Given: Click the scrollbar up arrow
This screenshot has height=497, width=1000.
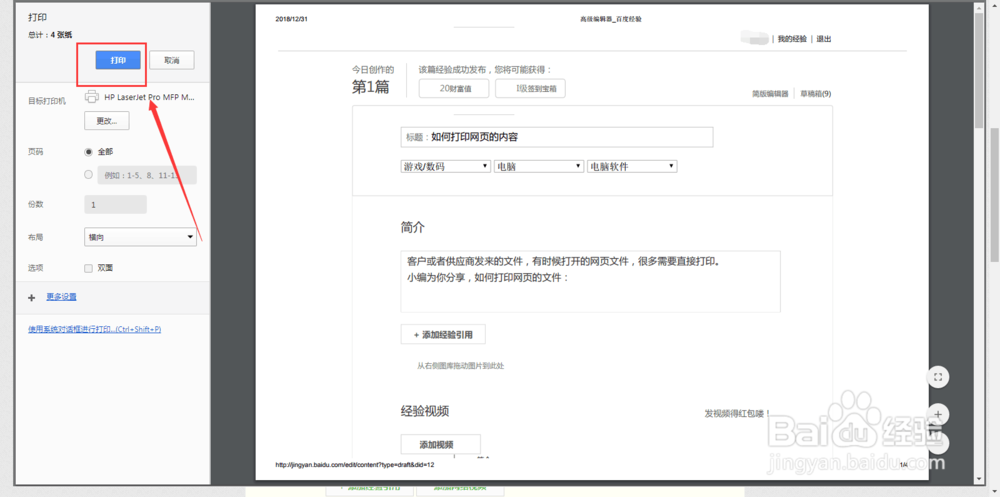Looking at the screenshot, I should (979, 6).
